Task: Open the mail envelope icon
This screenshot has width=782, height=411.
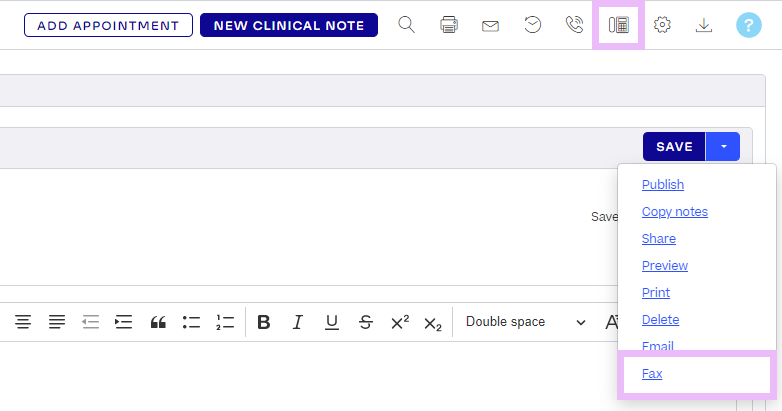Action: tap(490, 25)
